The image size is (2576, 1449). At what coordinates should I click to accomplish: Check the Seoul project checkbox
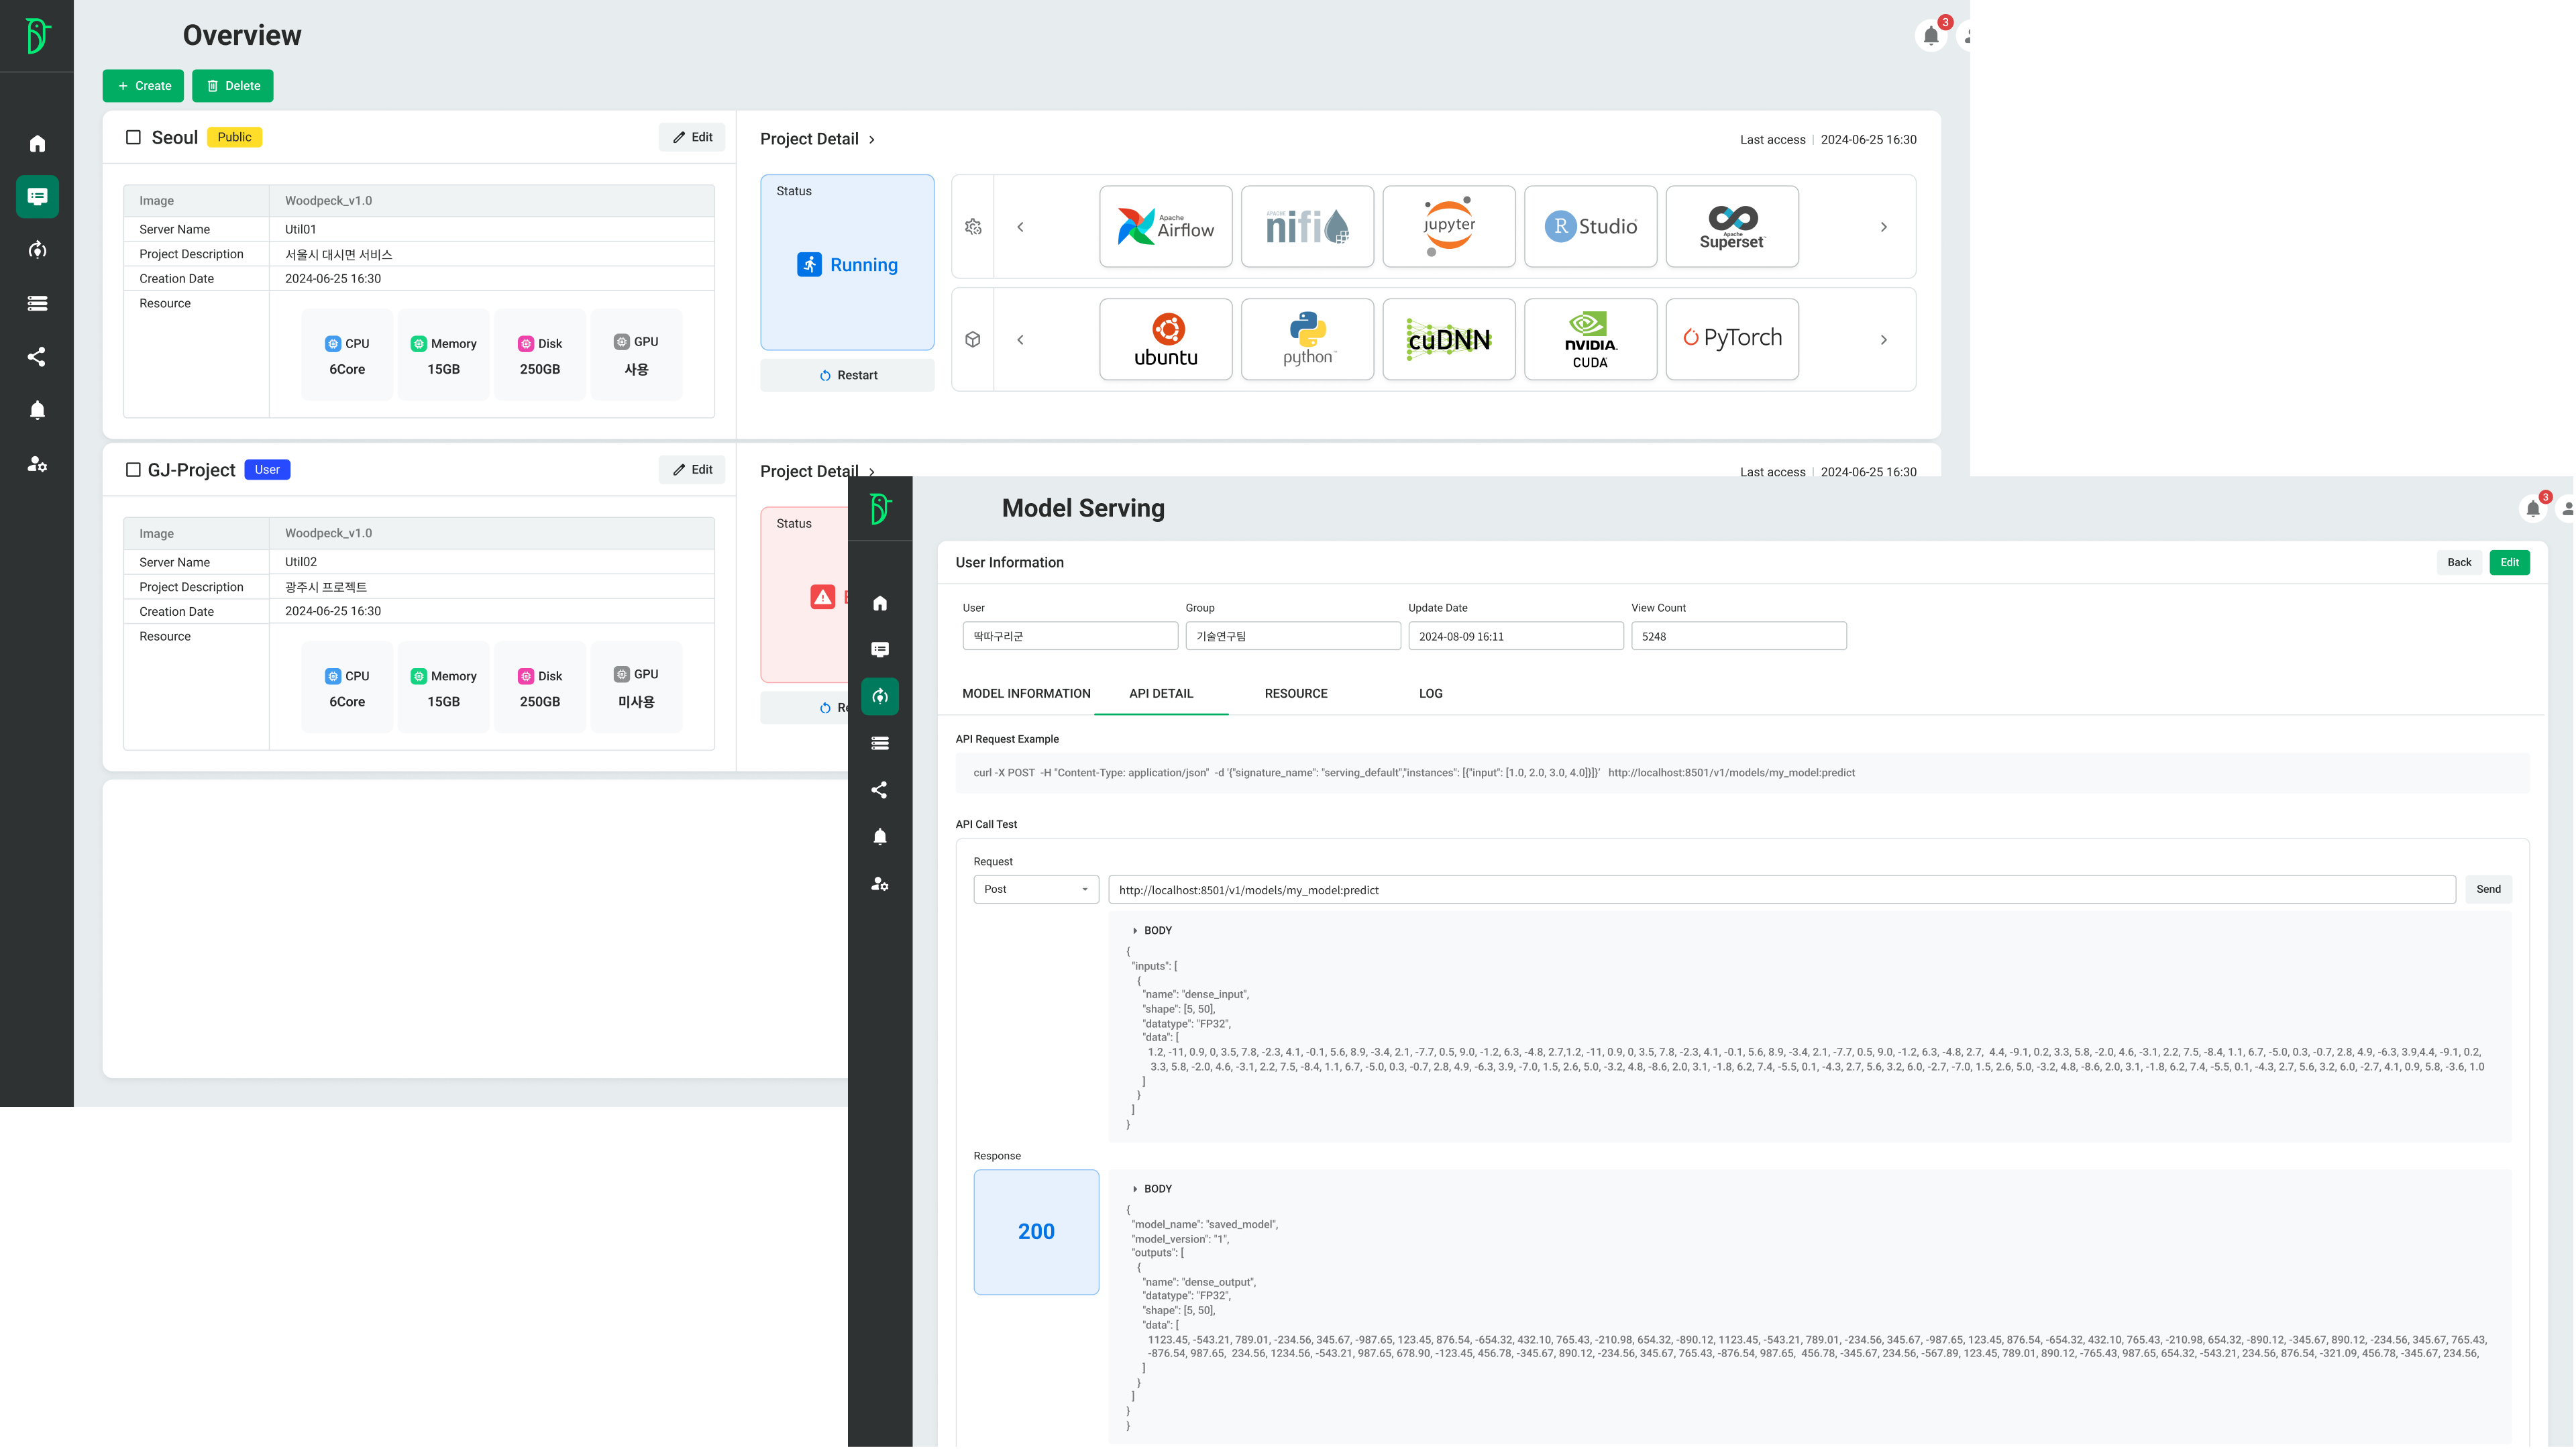[x=133, y=137]
